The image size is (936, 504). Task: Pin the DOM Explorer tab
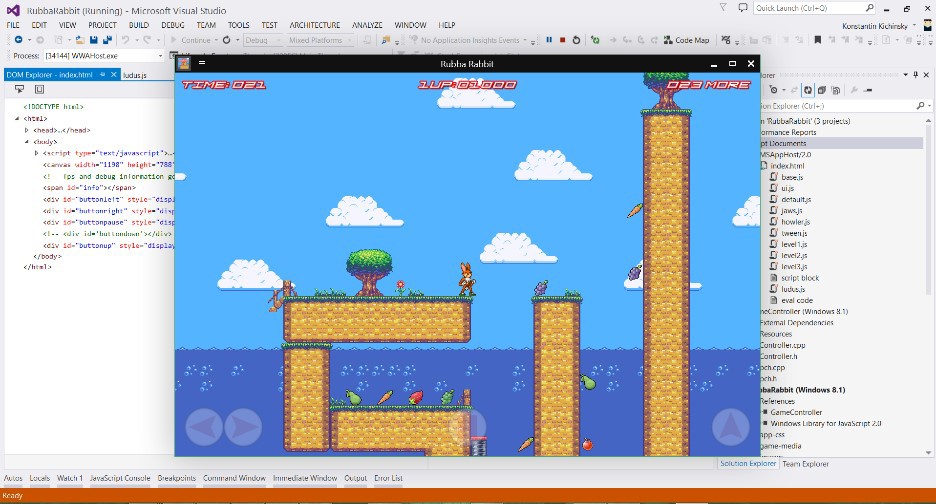click(103, 75)
